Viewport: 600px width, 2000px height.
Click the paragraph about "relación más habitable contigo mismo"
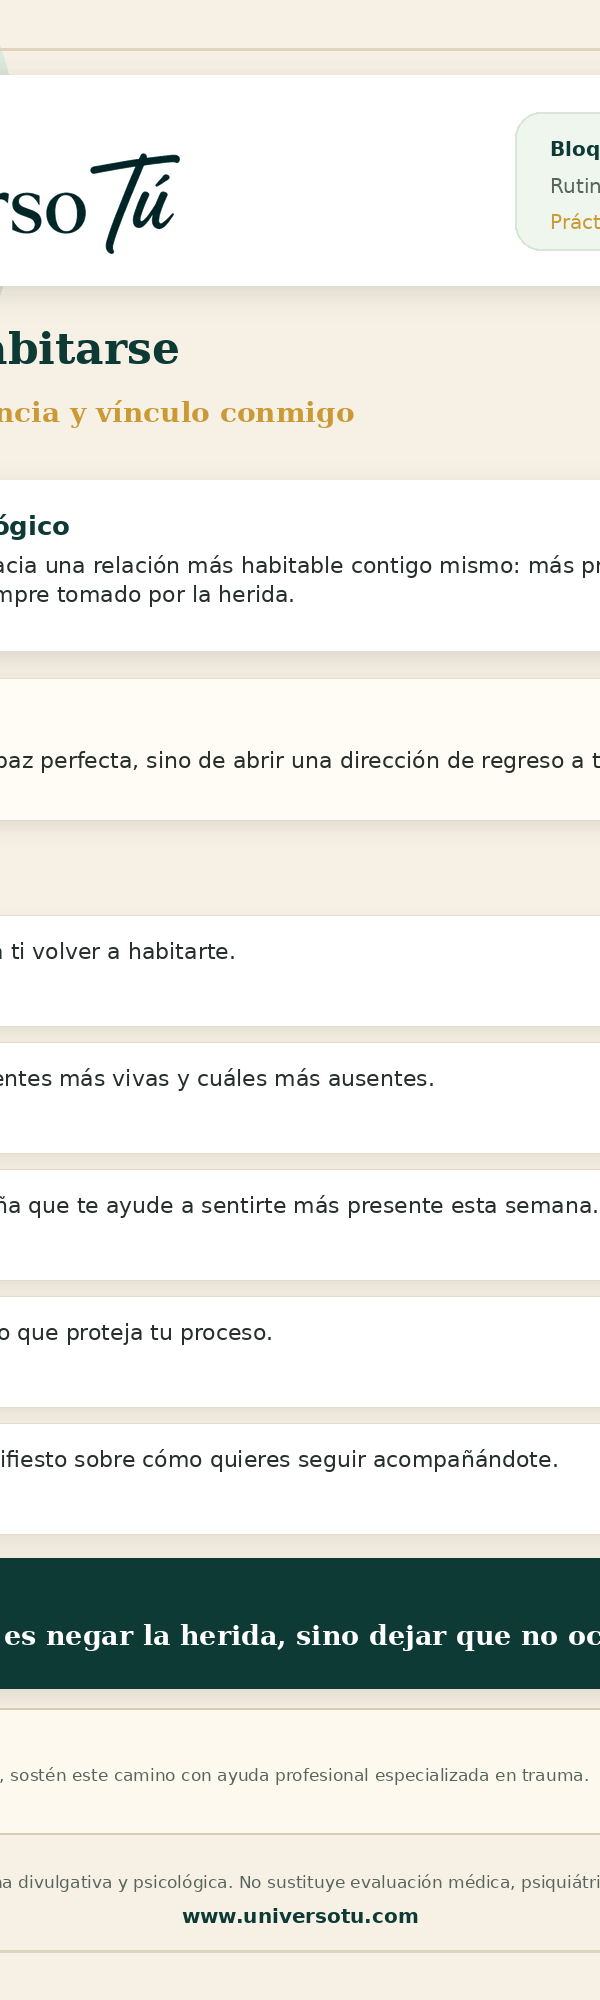(x=300, y=580)
